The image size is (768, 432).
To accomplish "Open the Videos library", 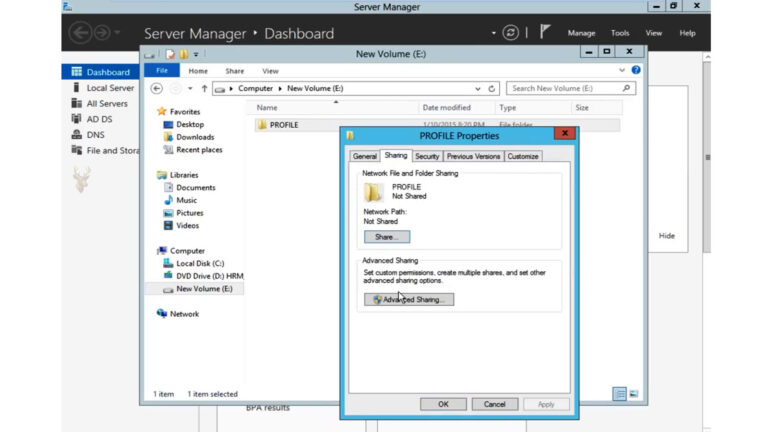I will tap(188, 226).
